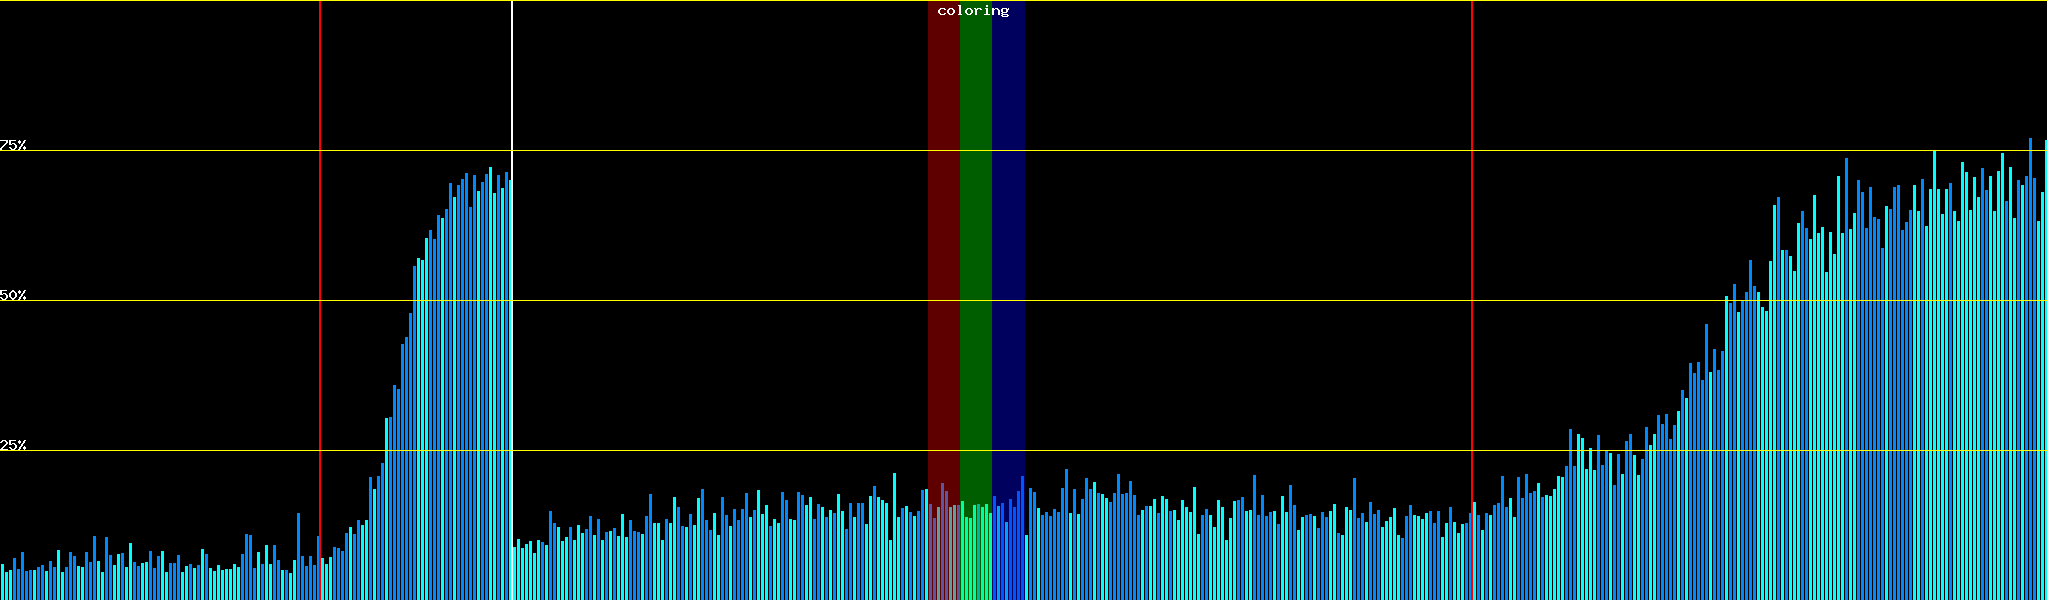Select the green coloring band
This screenshot has height=600, width=2048.
(975, 250)
